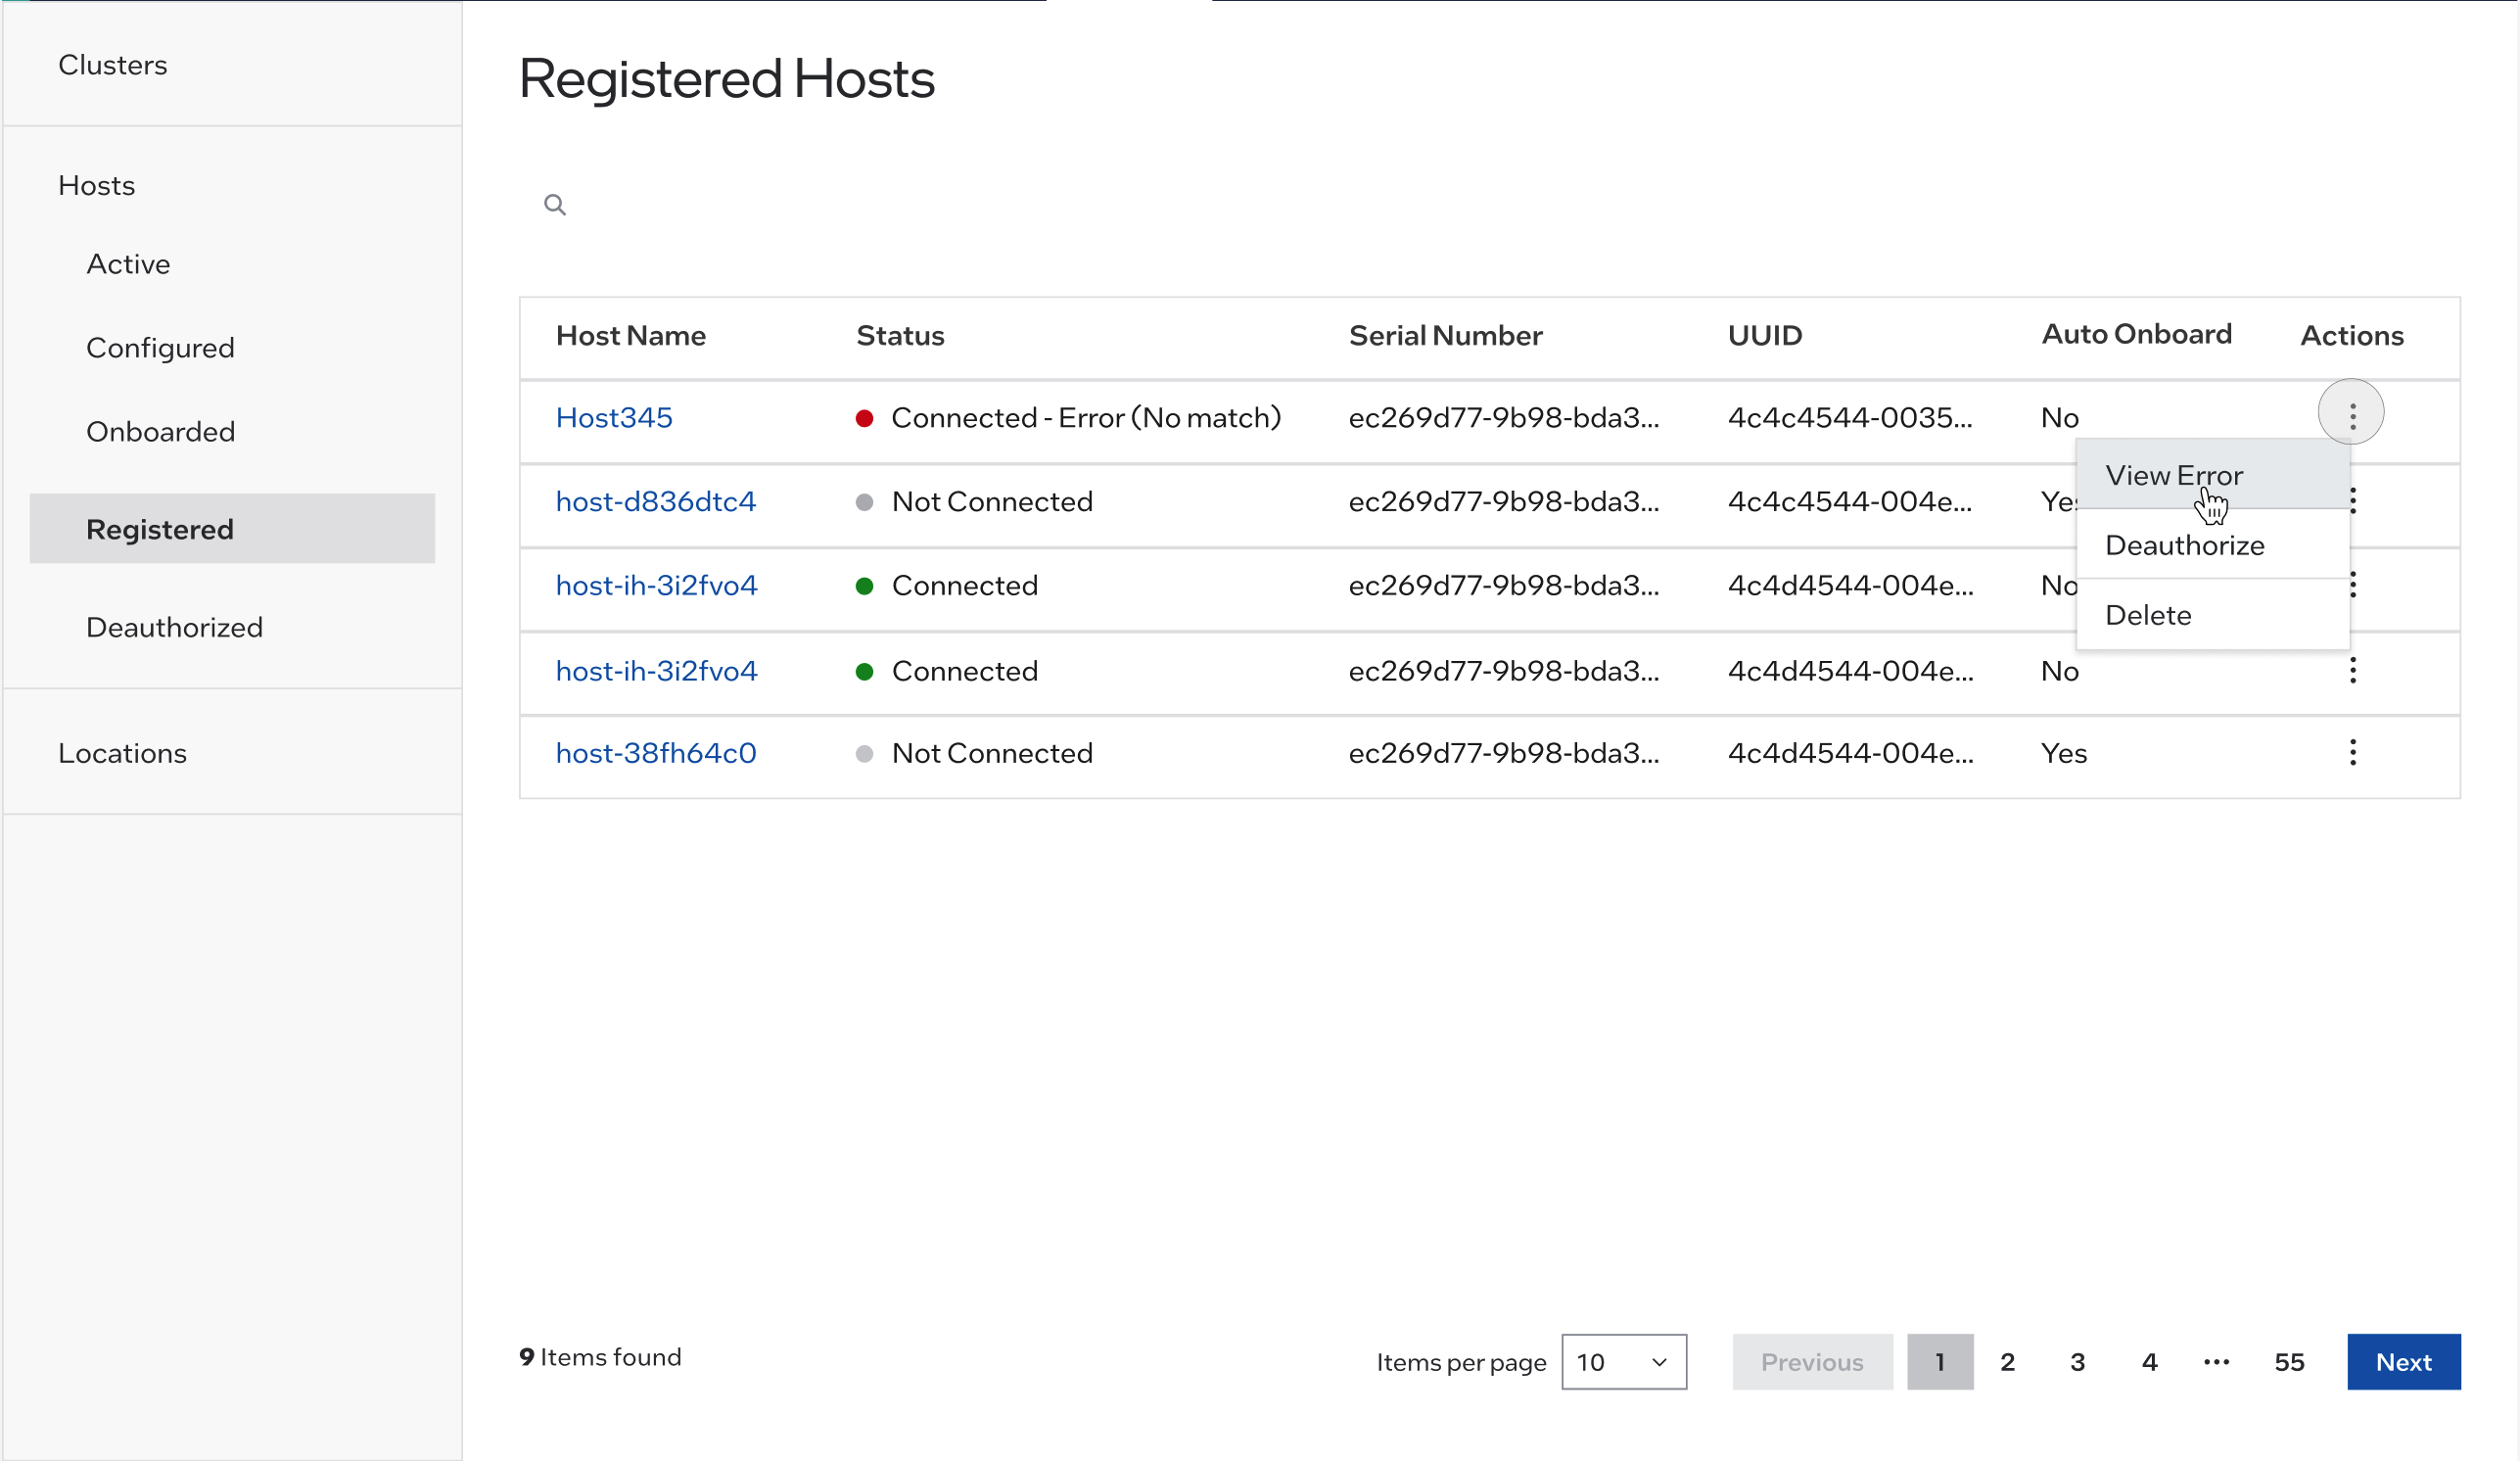Select the highlighted Registered filter
The image size is (2520, 1461).
coord(160,529)
